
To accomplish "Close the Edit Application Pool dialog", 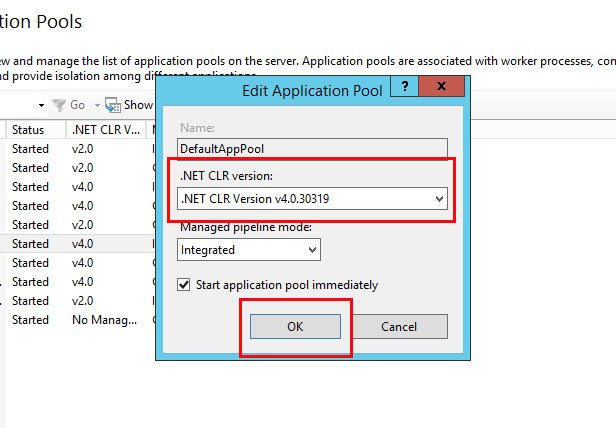I will (x=442, y=86).
